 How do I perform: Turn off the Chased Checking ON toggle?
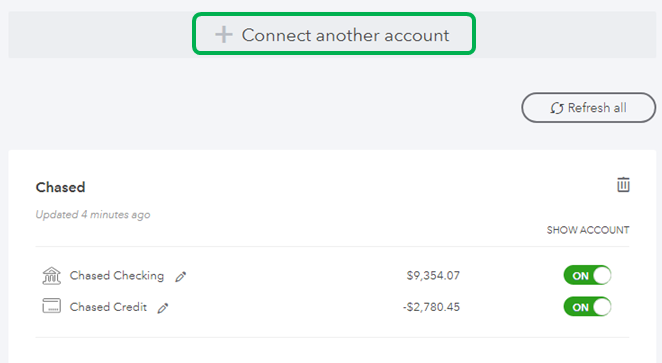click(x=587, y=275)
